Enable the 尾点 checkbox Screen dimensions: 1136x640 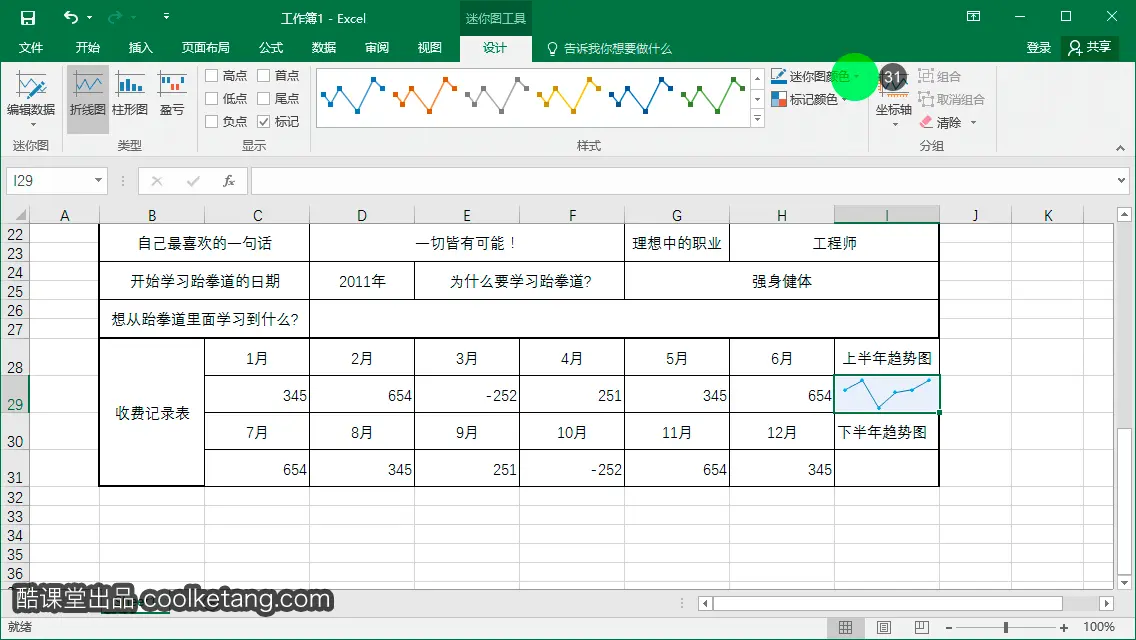tap(264, 99)
